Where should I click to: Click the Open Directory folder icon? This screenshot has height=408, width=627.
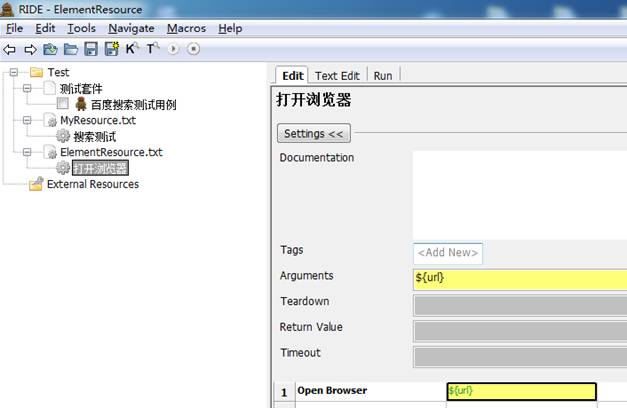(71, 48)
